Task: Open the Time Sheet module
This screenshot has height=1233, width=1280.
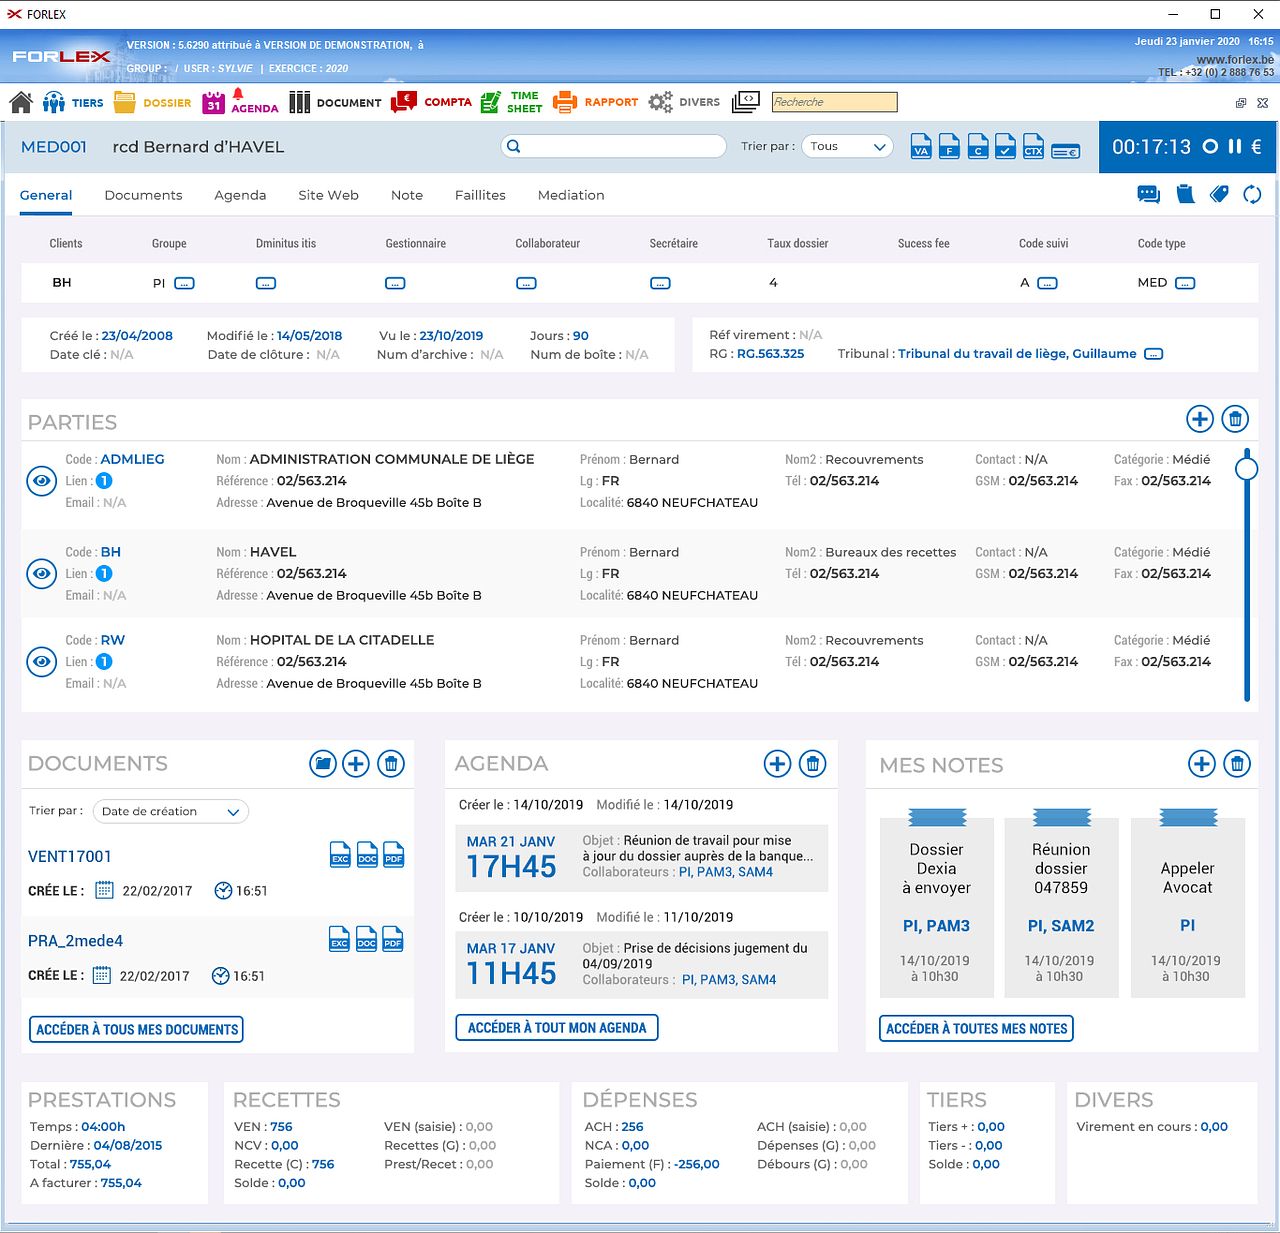Action: [x=511, y=102]
